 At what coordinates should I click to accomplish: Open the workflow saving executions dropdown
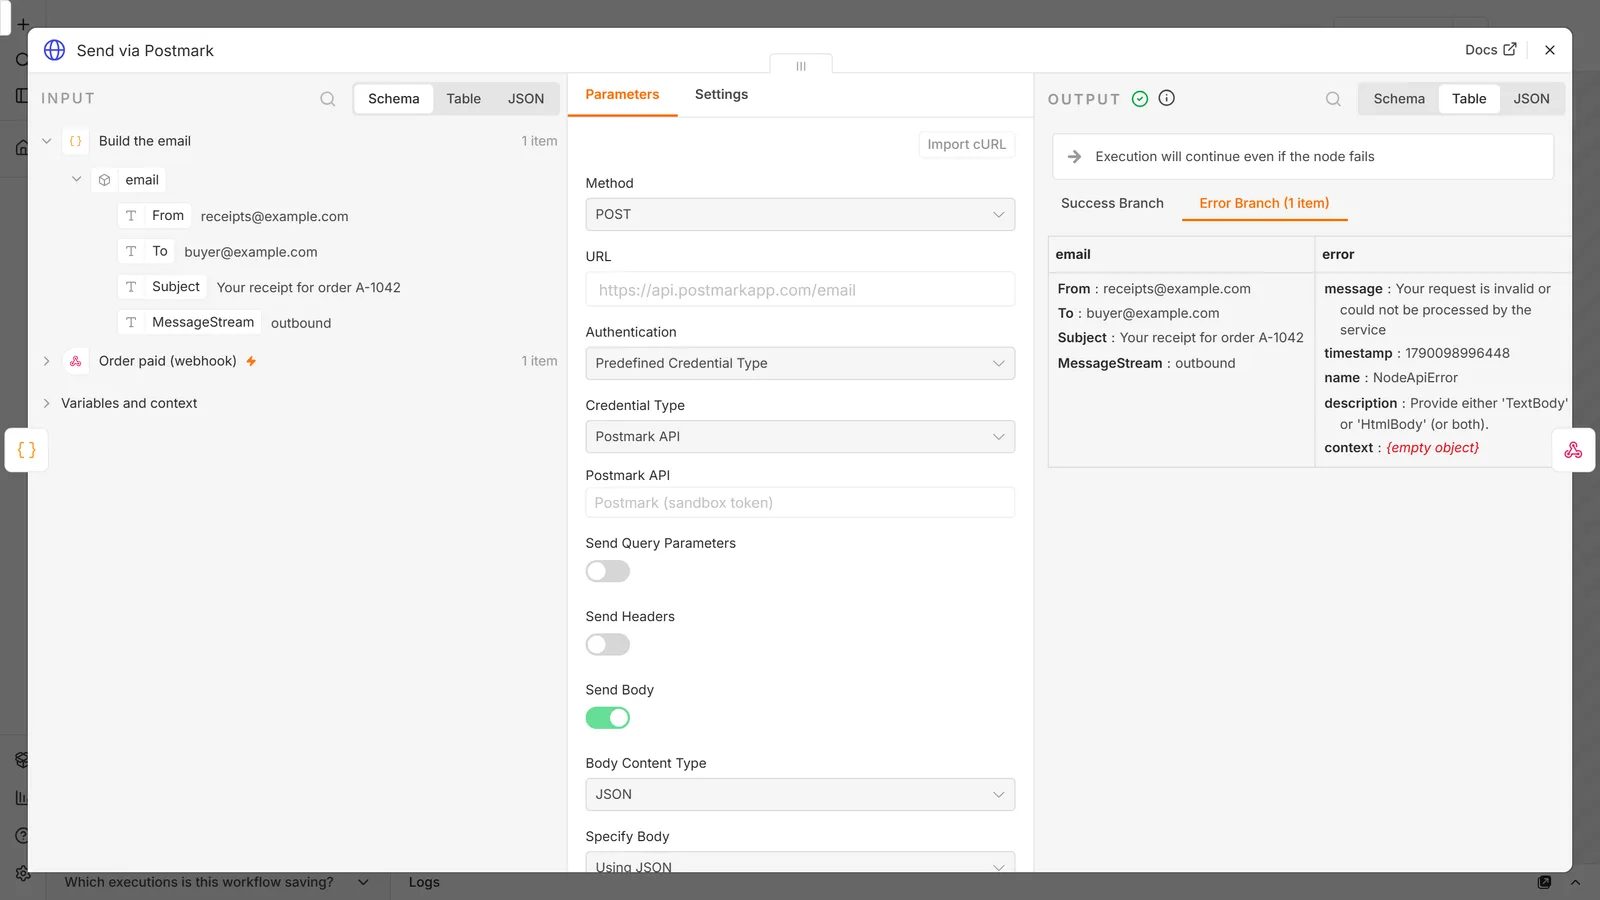[217, 882]
